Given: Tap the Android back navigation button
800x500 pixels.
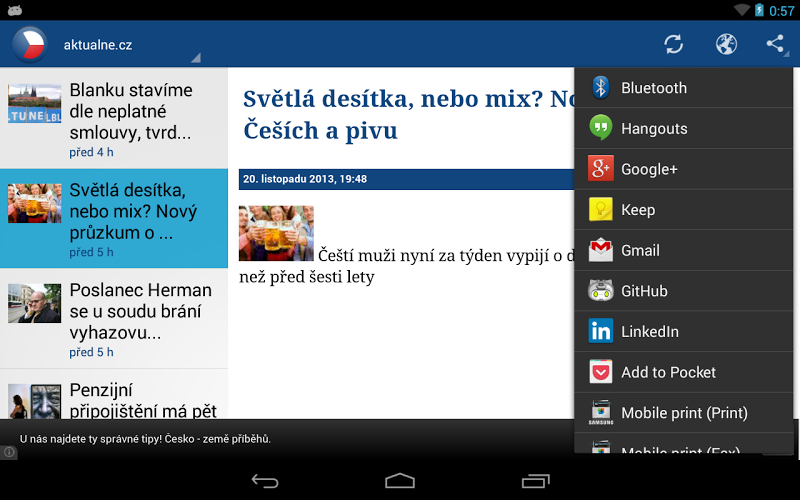Looking at the screenshot, I should (265, 481).
